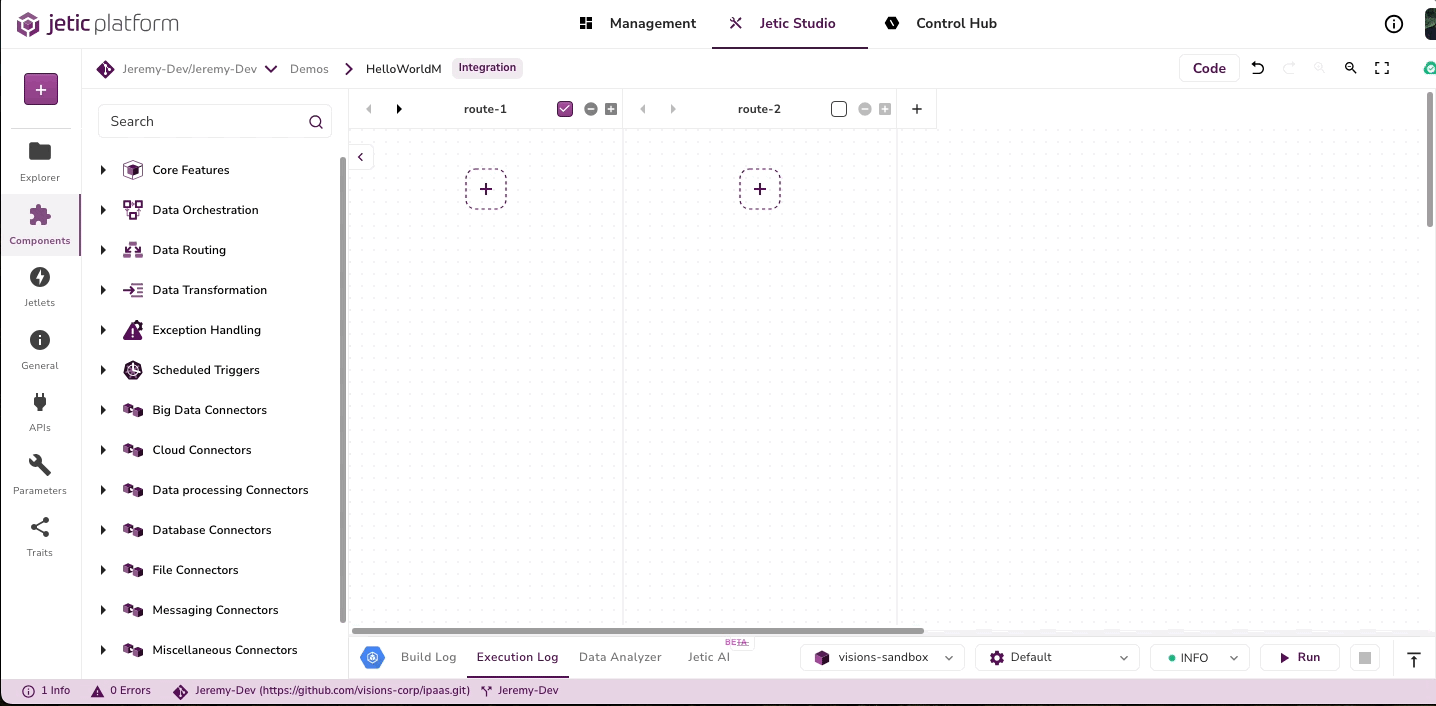Expand Exception Handling category

pos(103,330)
